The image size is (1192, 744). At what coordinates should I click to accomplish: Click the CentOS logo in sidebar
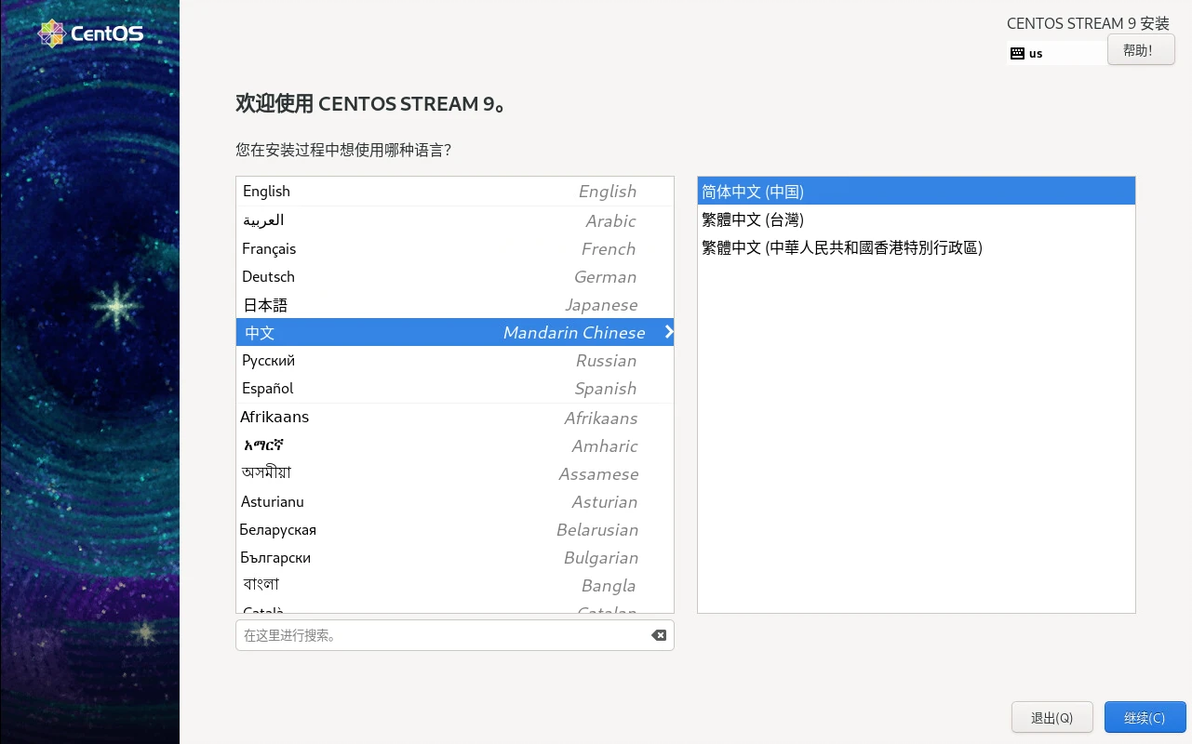pyautogui.click(x=90, y=33)
